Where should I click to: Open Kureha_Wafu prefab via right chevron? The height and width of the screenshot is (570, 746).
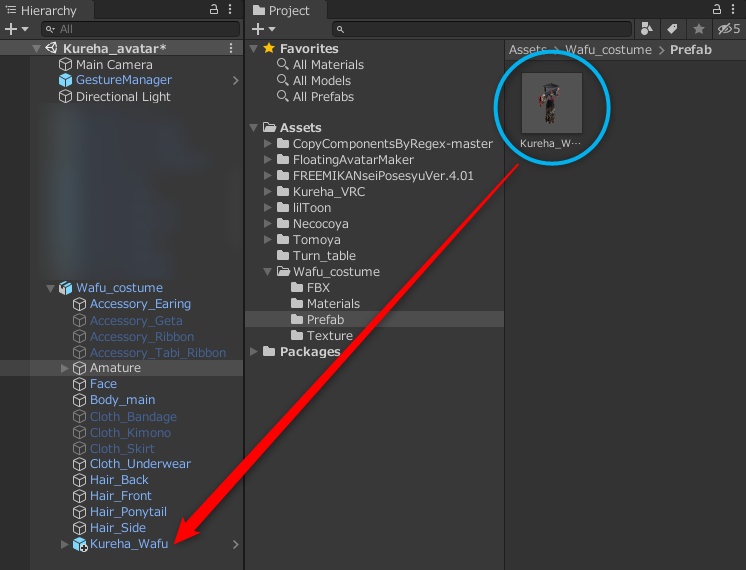[x=236, y=544]
